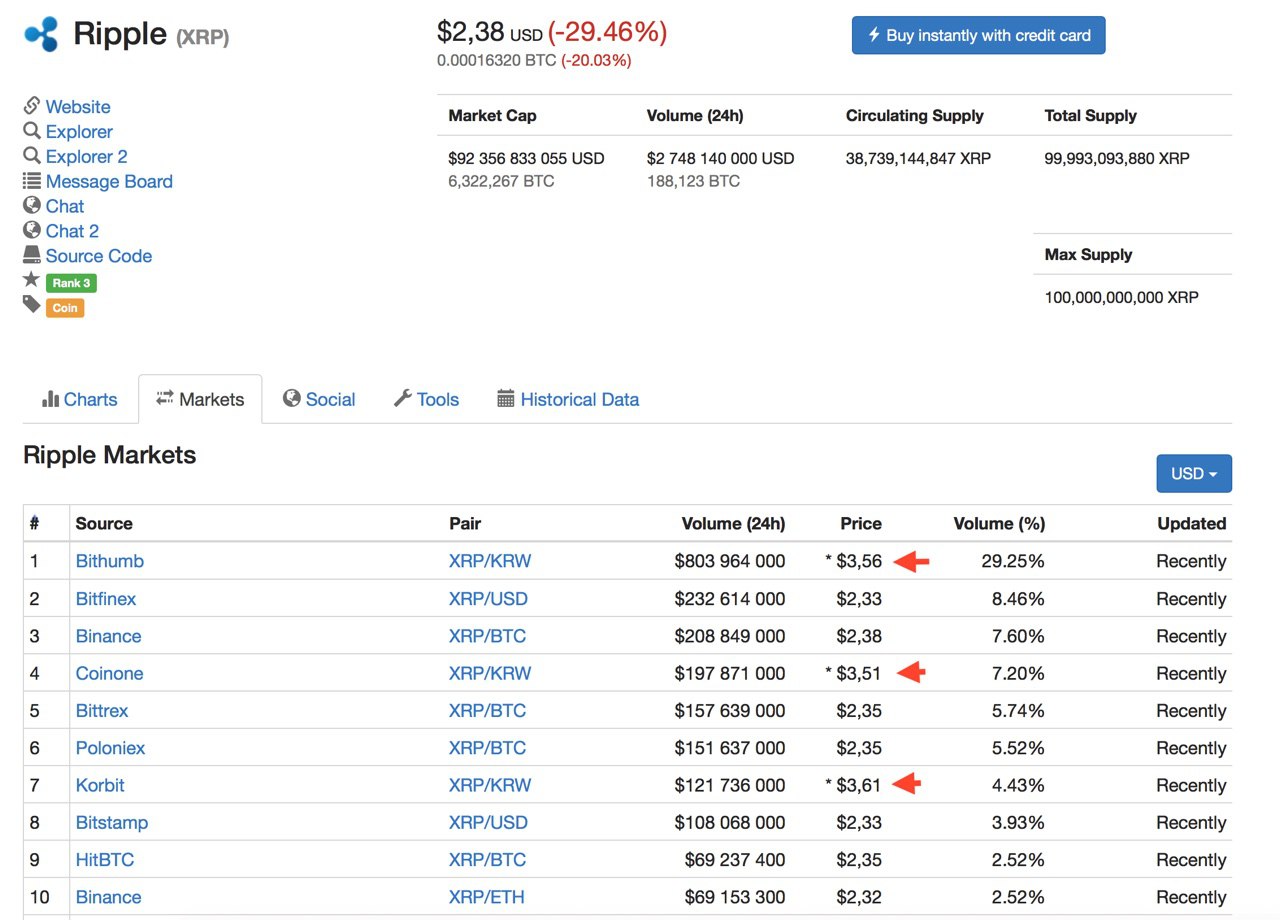
Task: Open Binance link in the XRP/BTC row
Action: 108,636
